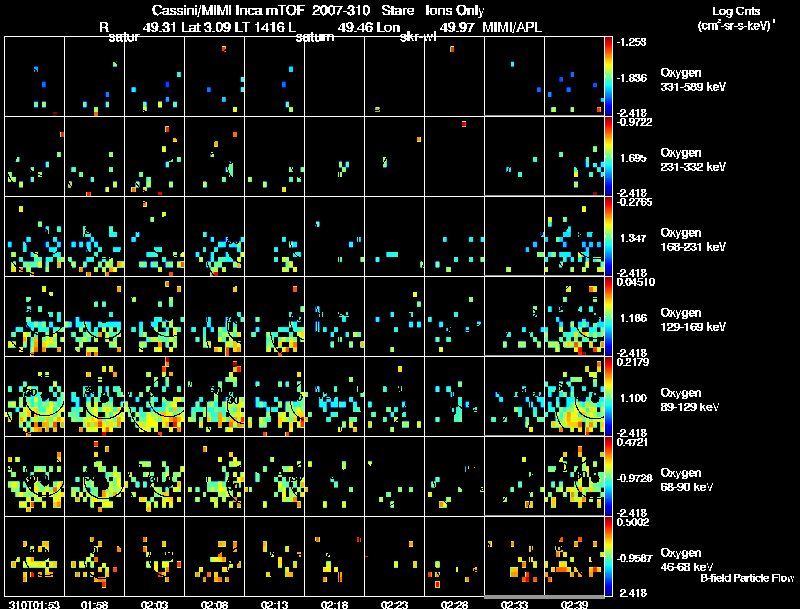
Task: Select the colorbar beside Oxygen 89-129 keV
Action: [608, 396]
